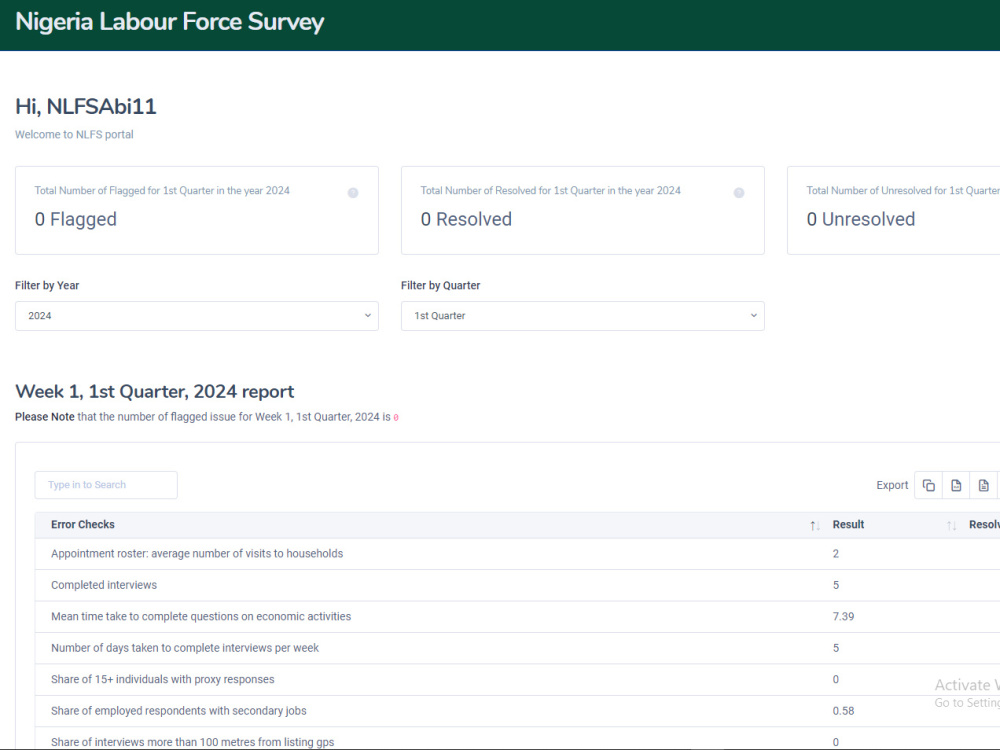Viewport: 1000px width, 750px height.
Task: Open the Filter by Quarter dropdown
Action: 582,316
